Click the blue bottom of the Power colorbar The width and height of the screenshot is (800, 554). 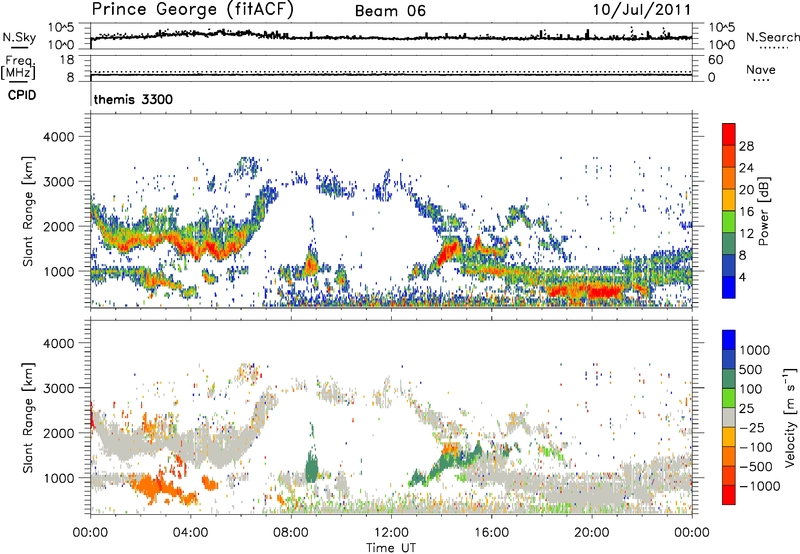tap(729, 288)
